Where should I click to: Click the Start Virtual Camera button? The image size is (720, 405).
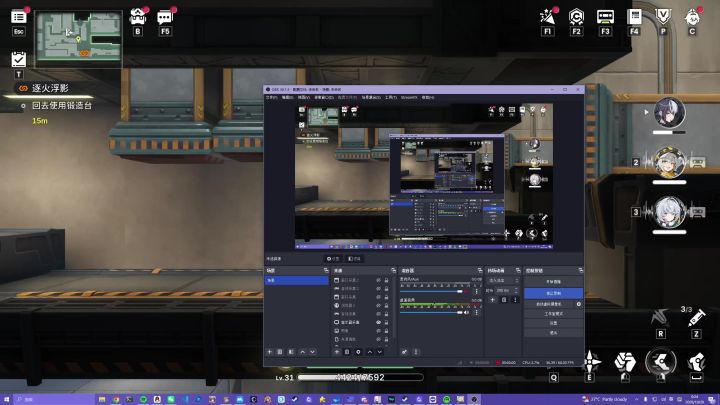pyautogui.click(x=549, y=304)
